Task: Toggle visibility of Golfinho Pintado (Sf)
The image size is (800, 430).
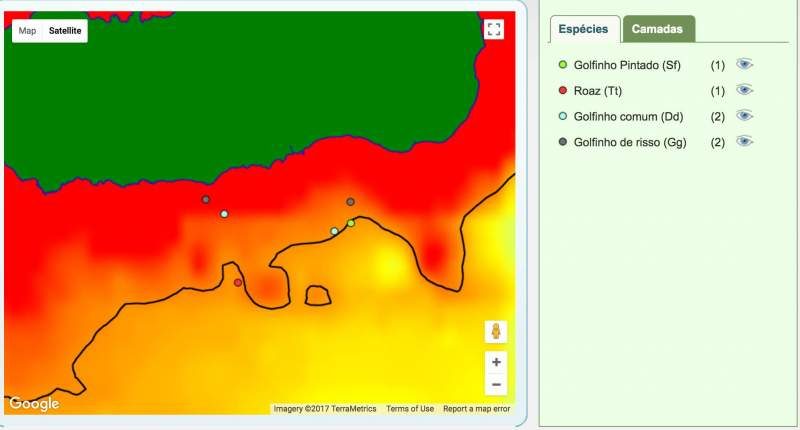Action: coord(744,64)
